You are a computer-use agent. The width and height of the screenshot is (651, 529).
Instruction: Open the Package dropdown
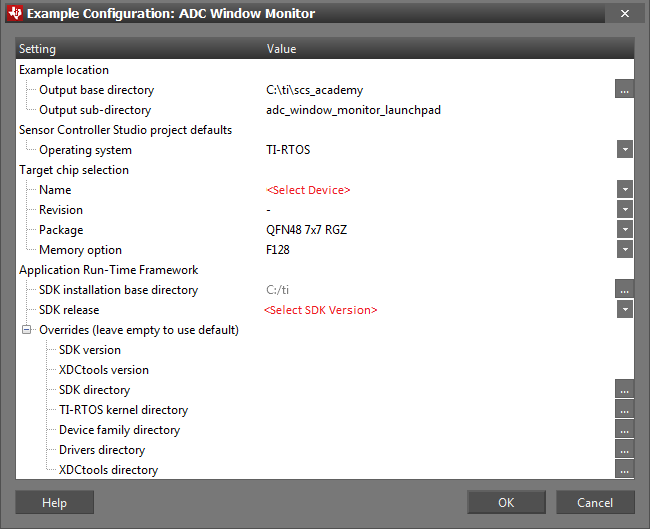click(x=624, y=230)
